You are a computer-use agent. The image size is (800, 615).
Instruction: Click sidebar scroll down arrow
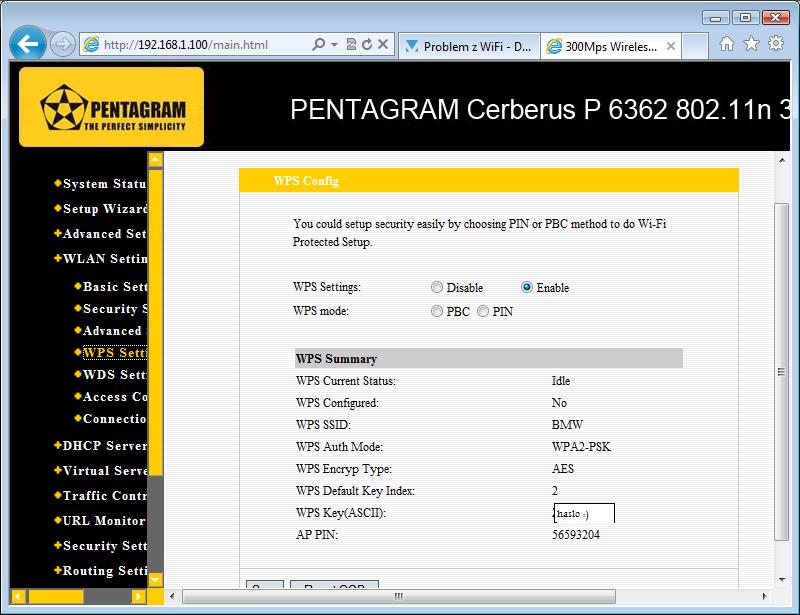(156, 580)
